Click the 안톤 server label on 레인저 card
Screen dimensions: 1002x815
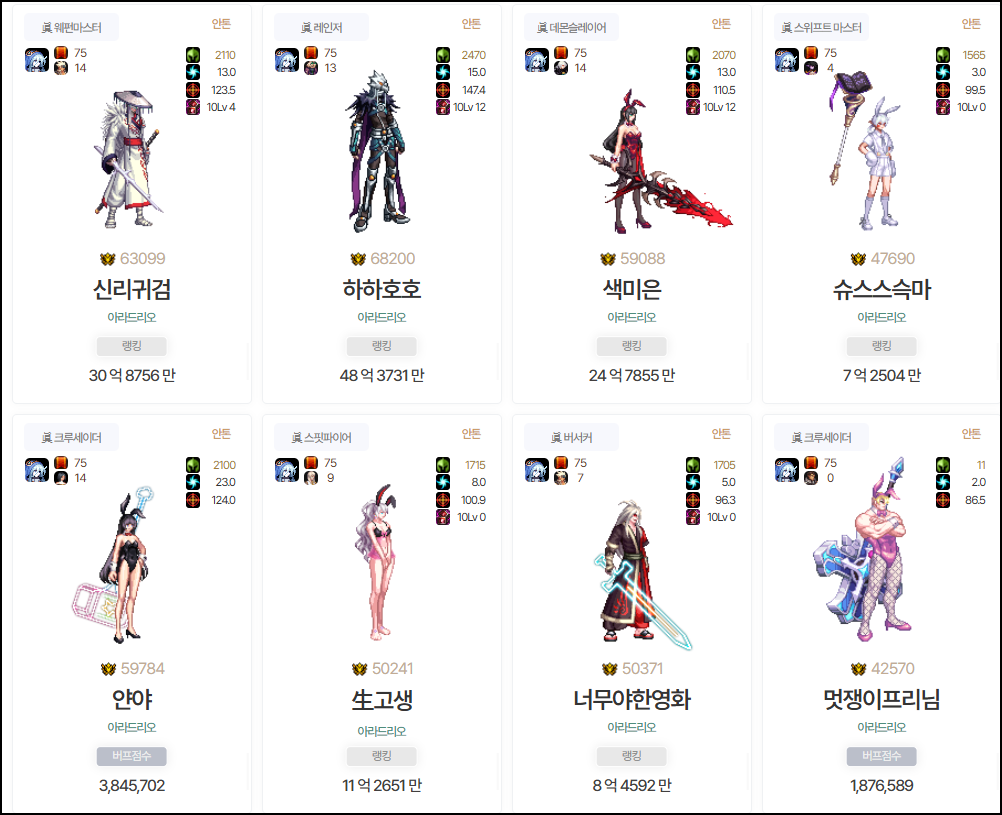click(x=471, y=24)
